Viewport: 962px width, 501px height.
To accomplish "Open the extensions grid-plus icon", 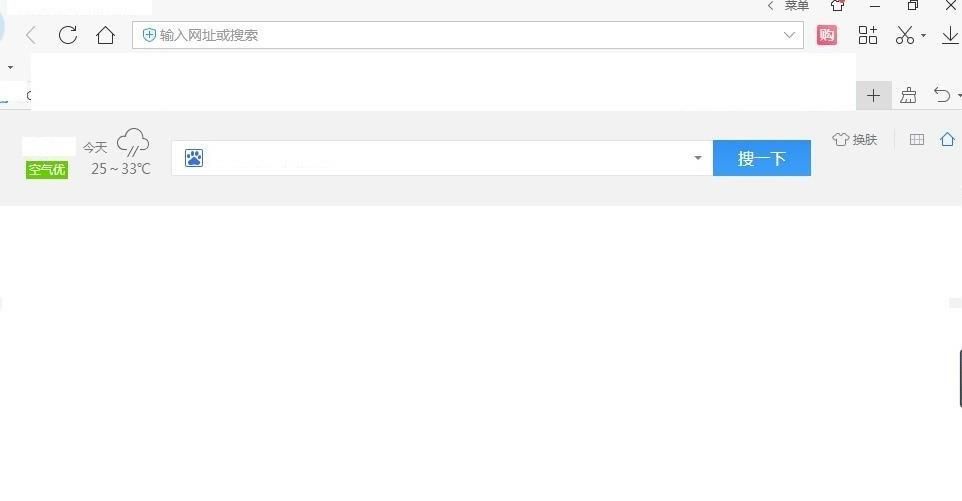I will point(868,35).
